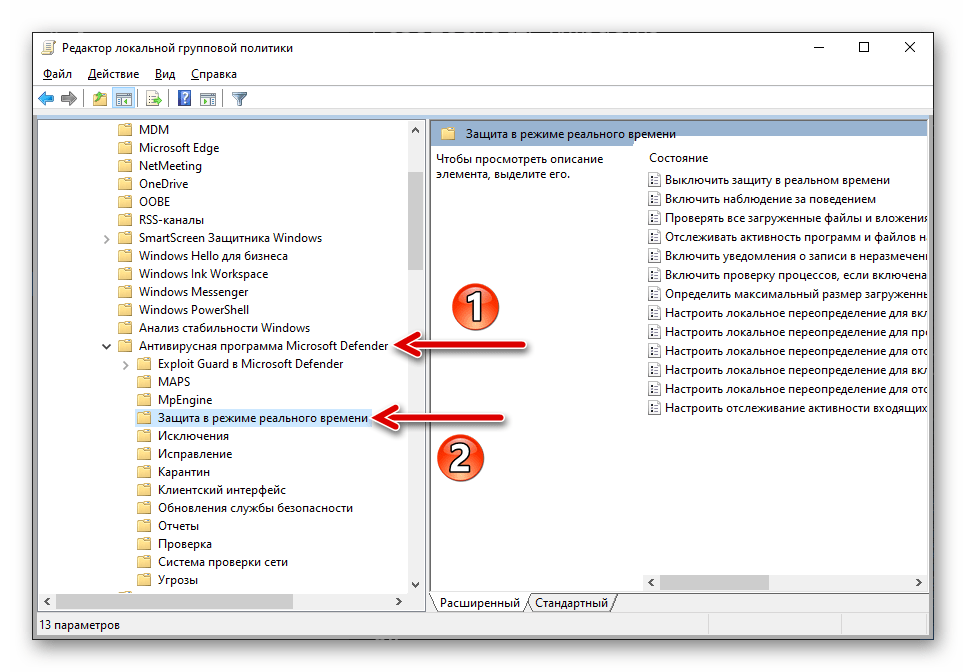Click the tree pane scroll left arrow

(47, 601)
